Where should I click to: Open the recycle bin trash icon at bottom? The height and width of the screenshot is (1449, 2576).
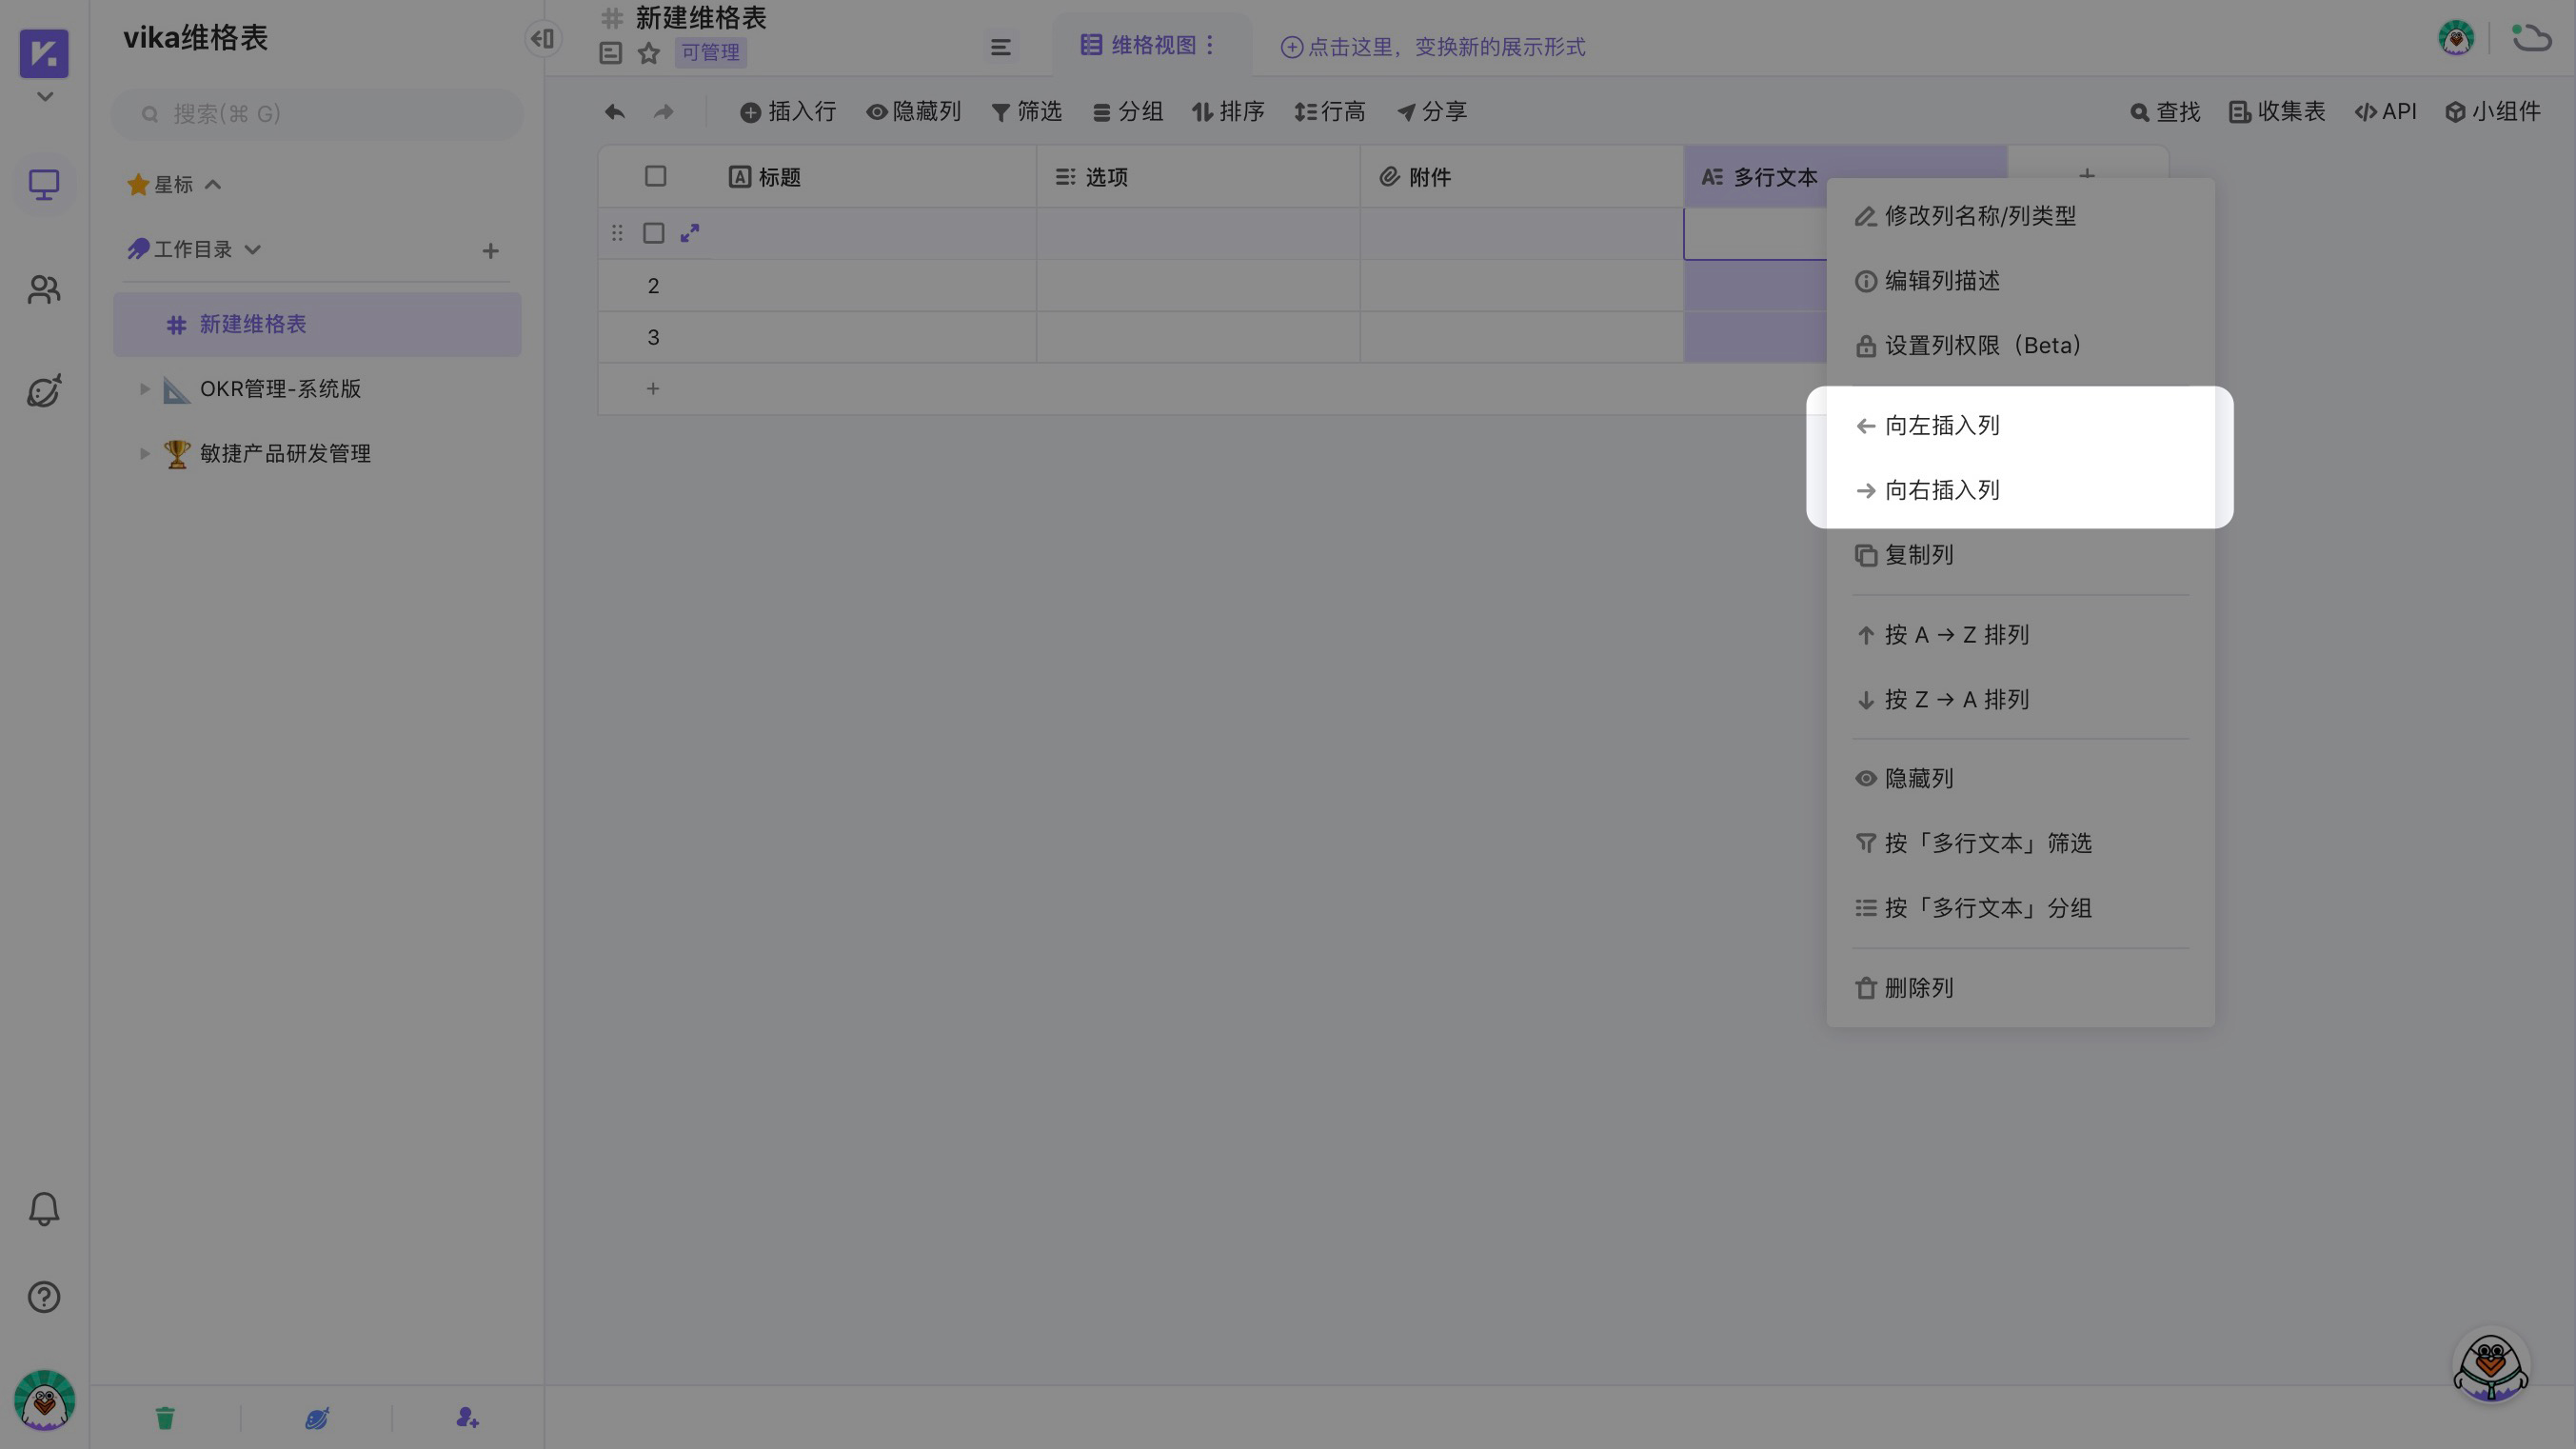click(x=164, y=1417)
